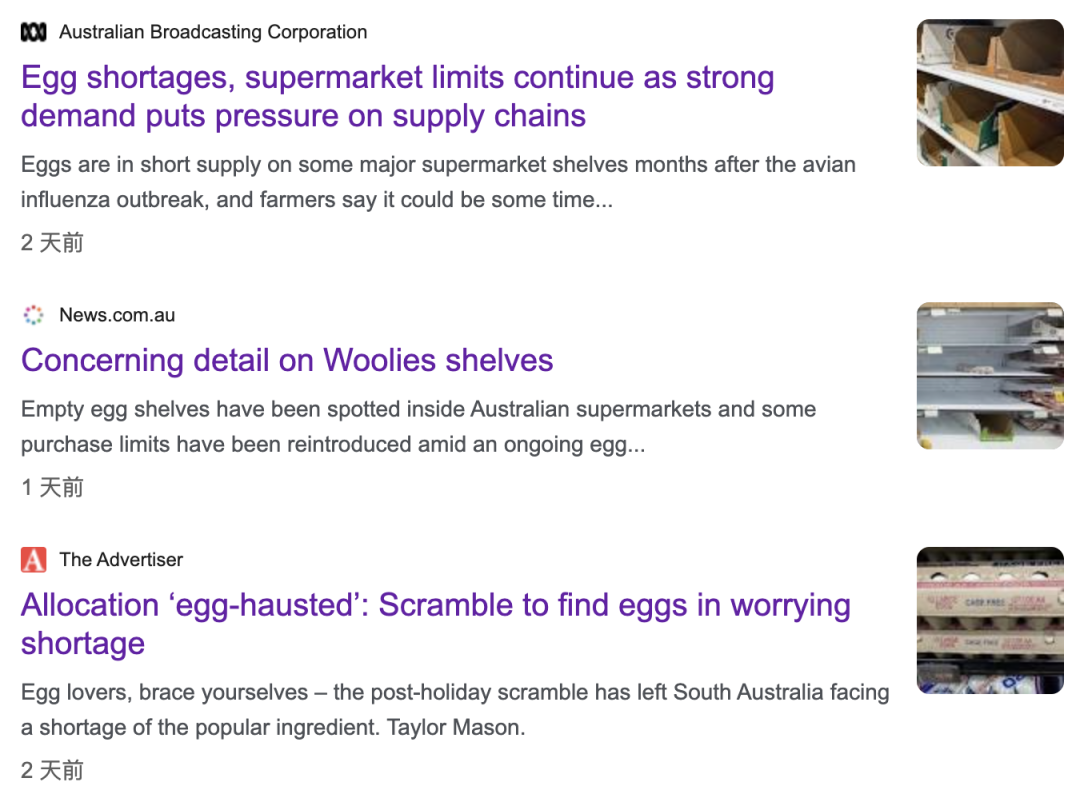Click the Australian Broadcasting Corporation source name
The width and height of the screenshot is (1080, 798).
(x=213, y=33)
